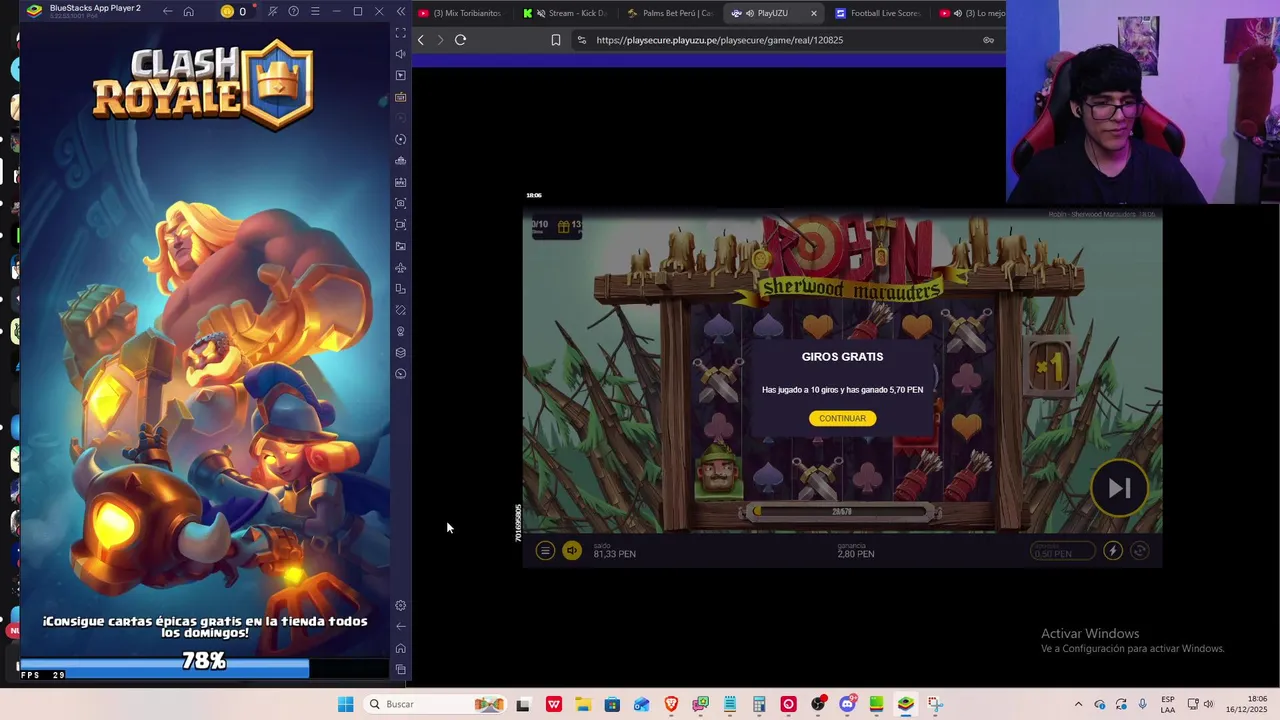Toggle BlueStacks fullscreen mode
This screenshot has height=720, width=1280.
[x=401, y=33]
